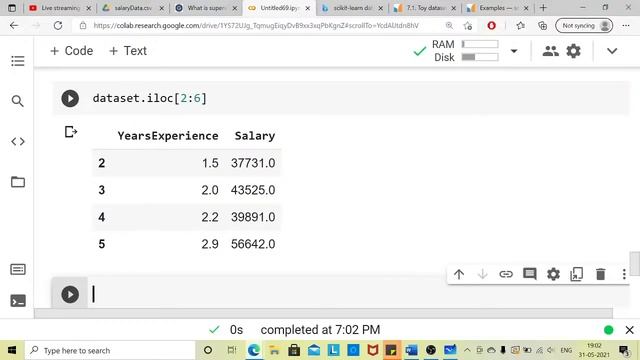This screenshot has height=360, width=640.
Task: Go back to previous page
Action: tap(14, 26)
